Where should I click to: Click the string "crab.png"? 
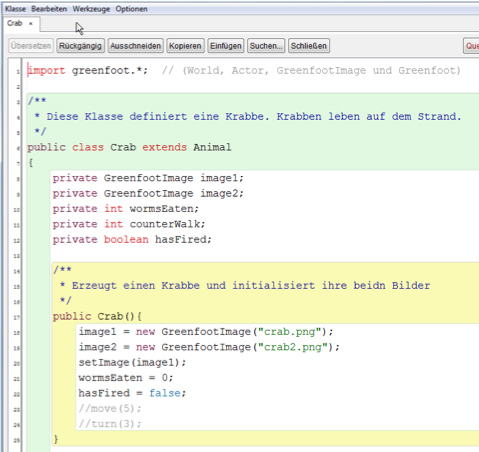290,332
